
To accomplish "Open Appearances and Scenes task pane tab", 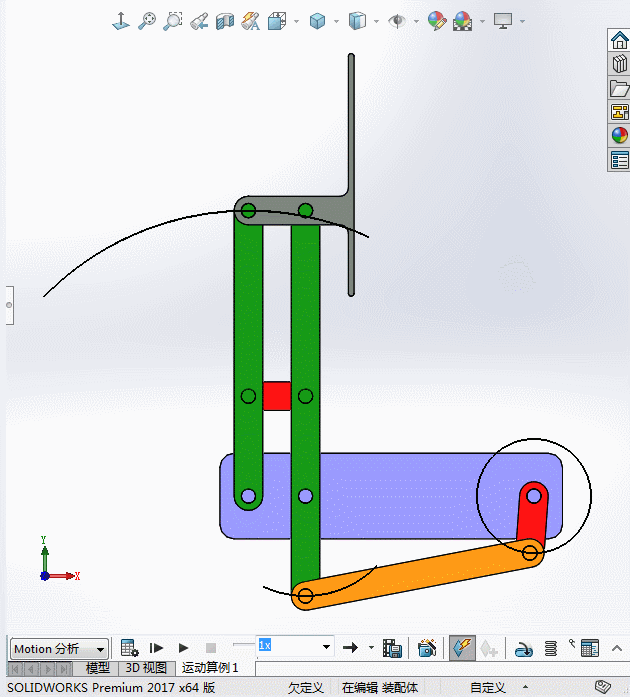I will 619,136.
